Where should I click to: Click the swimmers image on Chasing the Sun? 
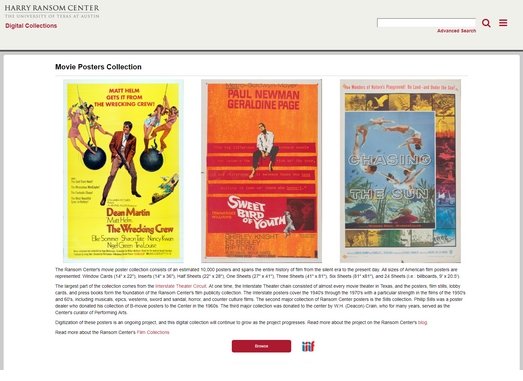pos(390,170)
